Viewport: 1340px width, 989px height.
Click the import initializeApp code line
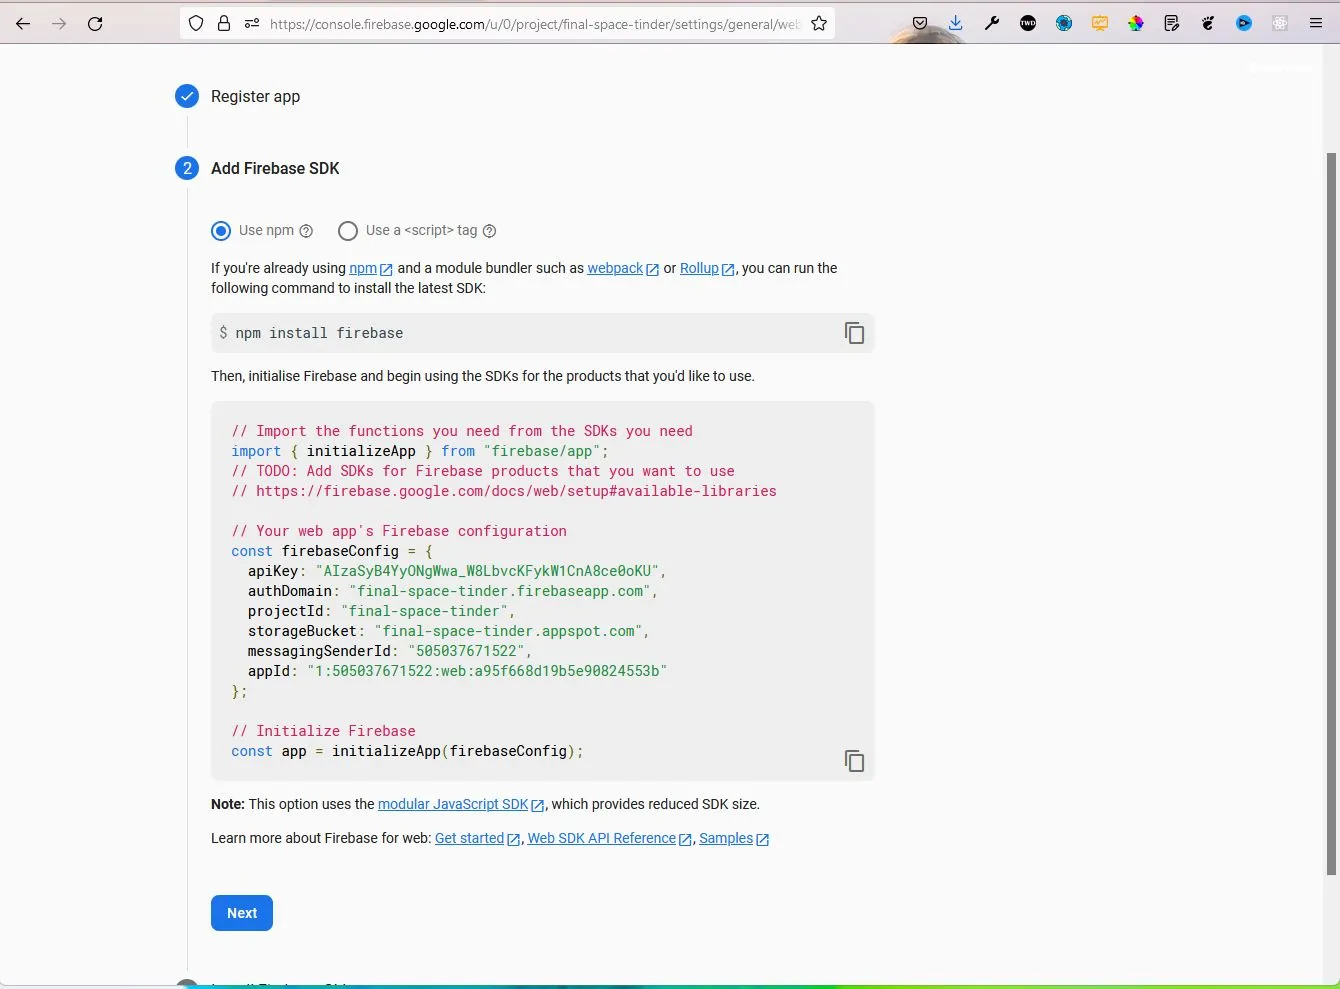pos(420,451)
